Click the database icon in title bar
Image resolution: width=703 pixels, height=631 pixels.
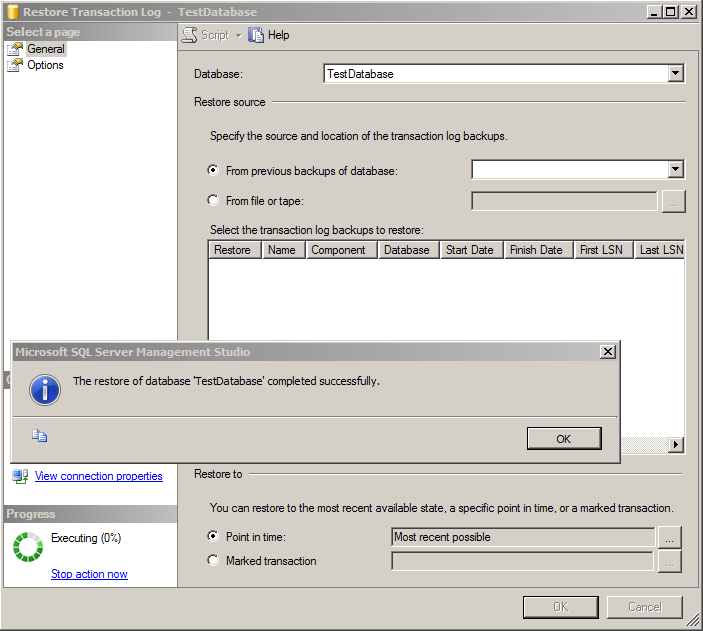(x=13, y=12)
